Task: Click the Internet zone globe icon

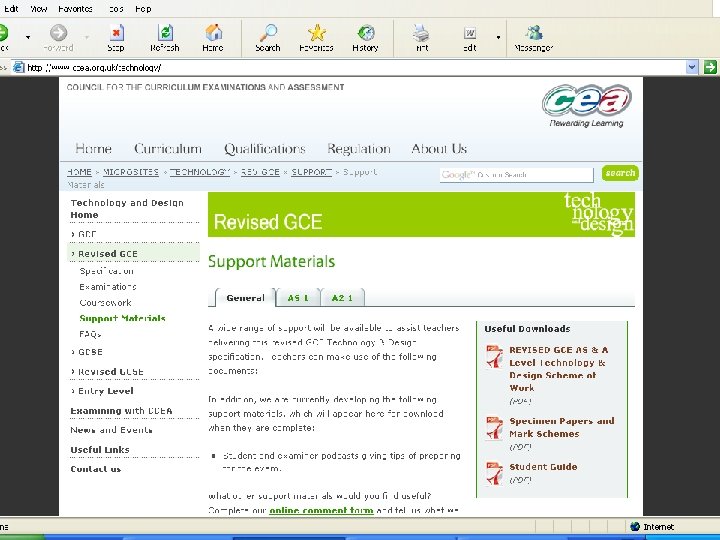Action: coord(635,527)
